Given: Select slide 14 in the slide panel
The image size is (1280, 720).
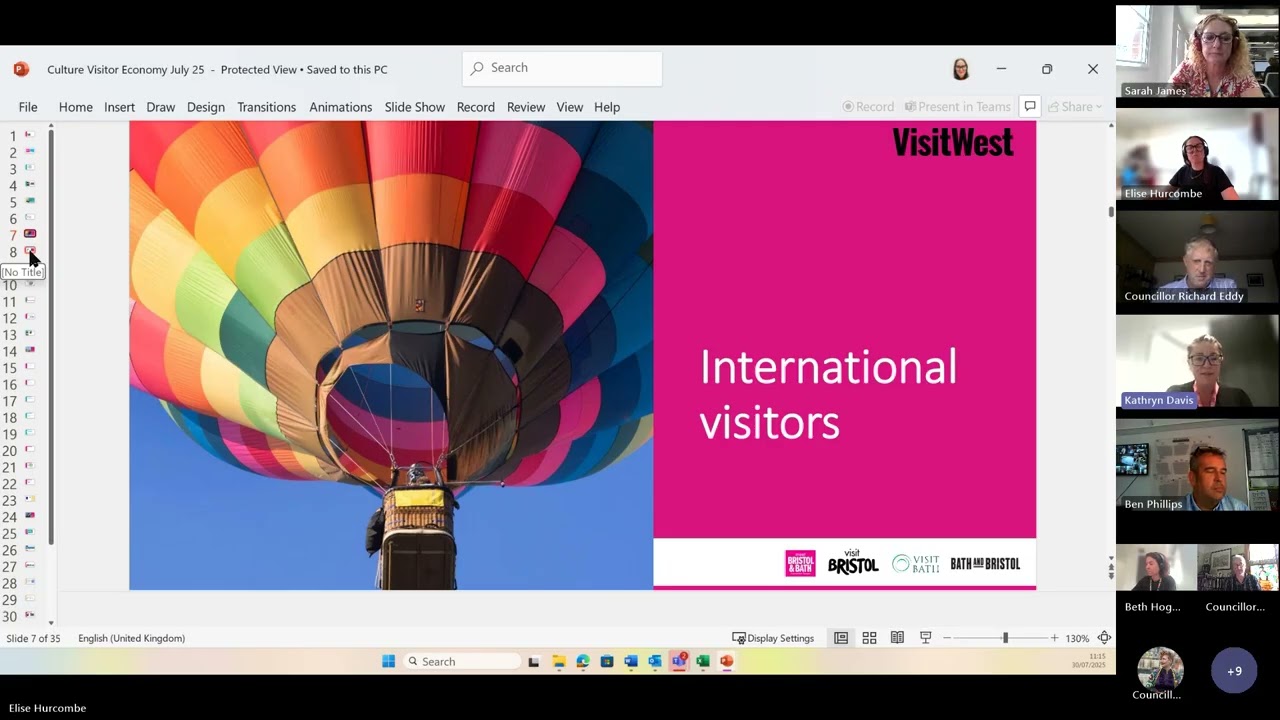Looking at the screenshot, I should (29, 351).
